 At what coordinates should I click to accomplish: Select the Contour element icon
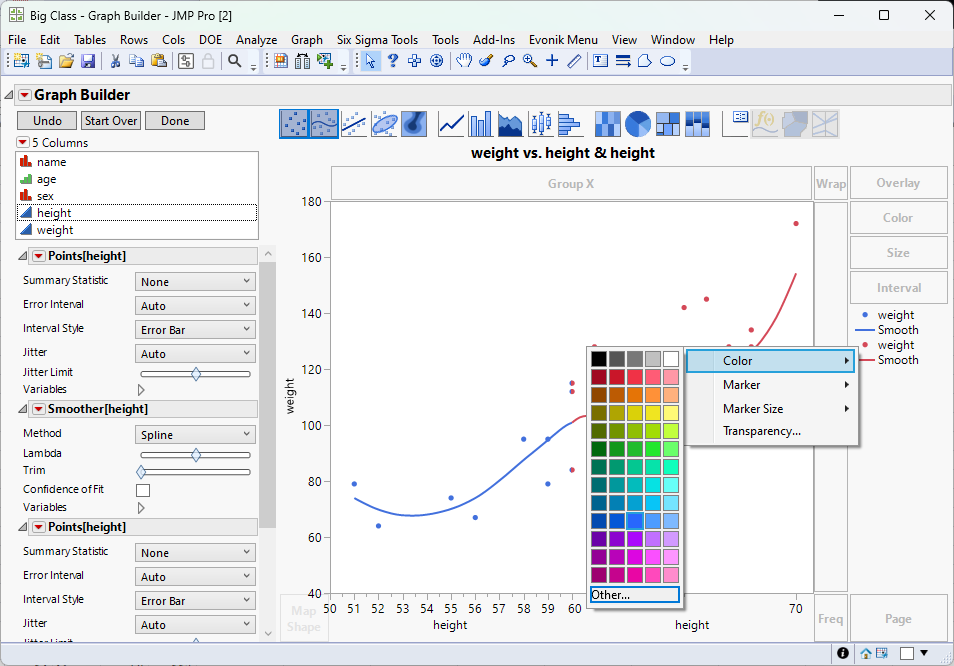(415, 124)
